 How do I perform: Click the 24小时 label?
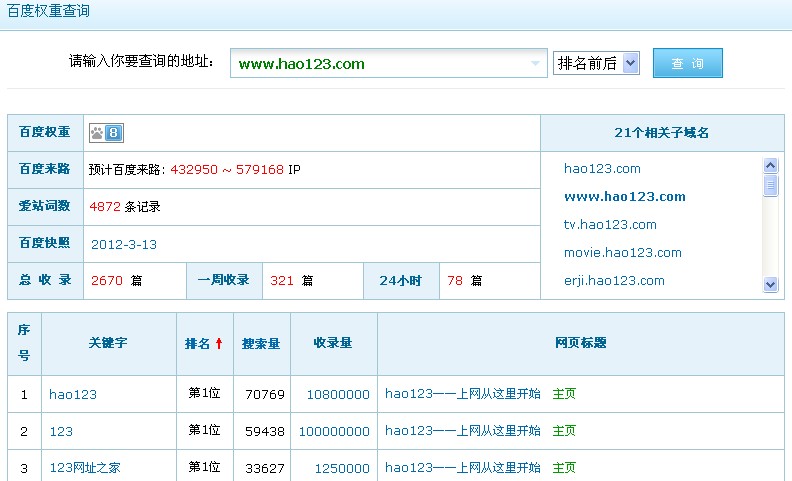(401, 280)
